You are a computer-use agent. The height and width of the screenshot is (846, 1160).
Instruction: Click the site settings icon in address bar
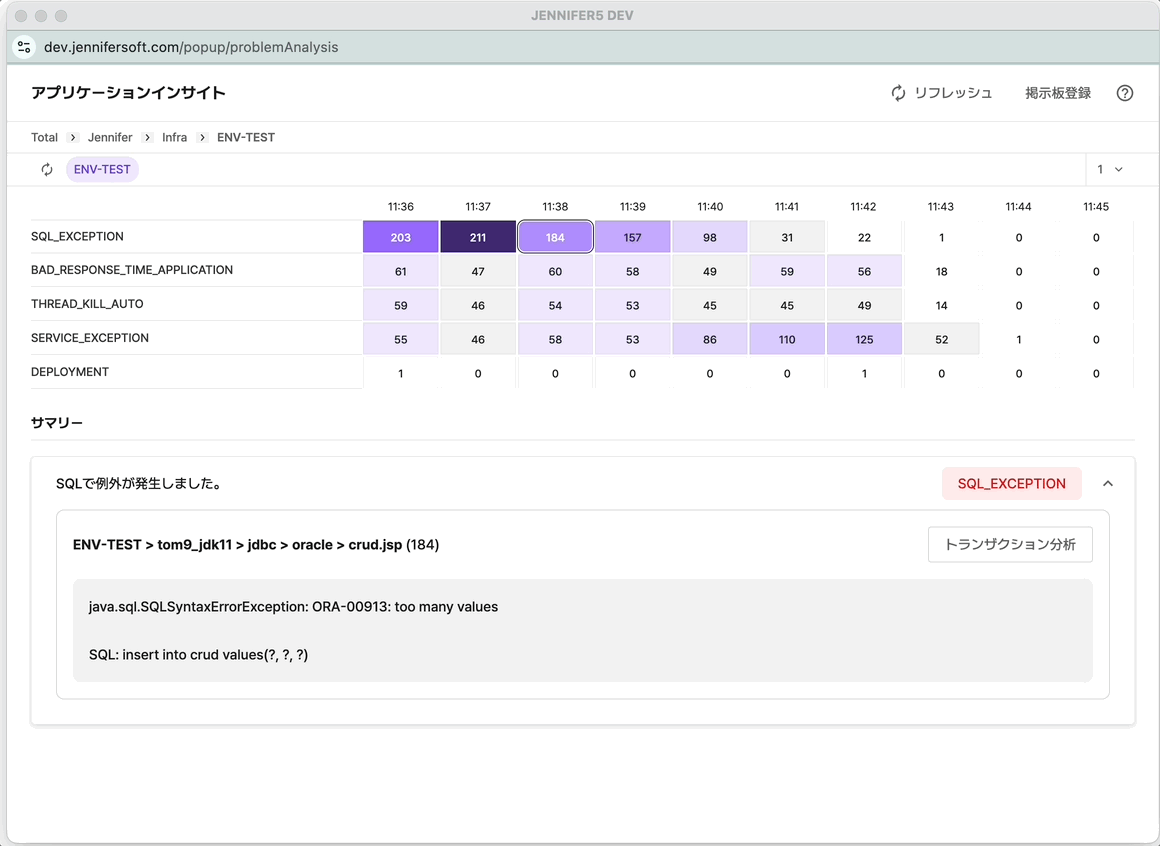tap(24, 47)
